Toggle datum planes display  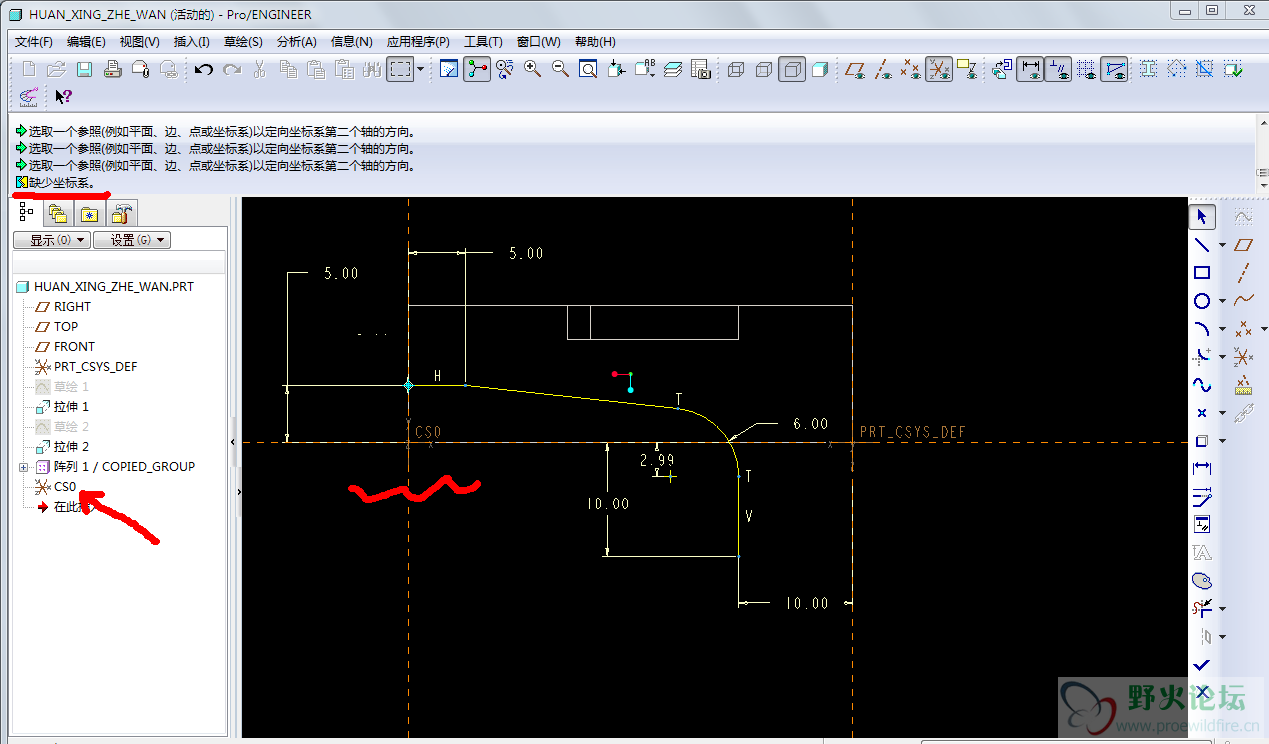coord(855,69)
